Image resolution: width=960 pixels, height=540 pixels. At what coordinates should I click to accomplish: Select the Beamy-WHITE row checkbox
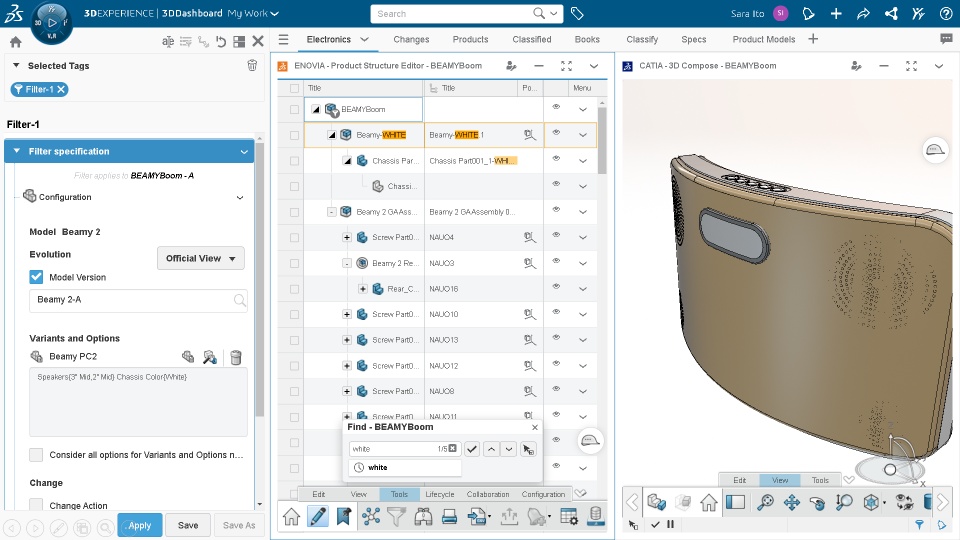(x=294, y=135)
